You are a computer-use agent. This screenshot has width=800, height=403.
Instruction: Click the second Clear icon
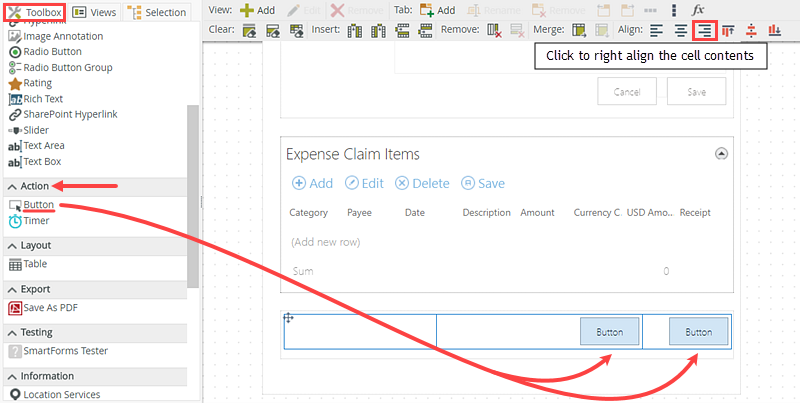tap(273, 31)
